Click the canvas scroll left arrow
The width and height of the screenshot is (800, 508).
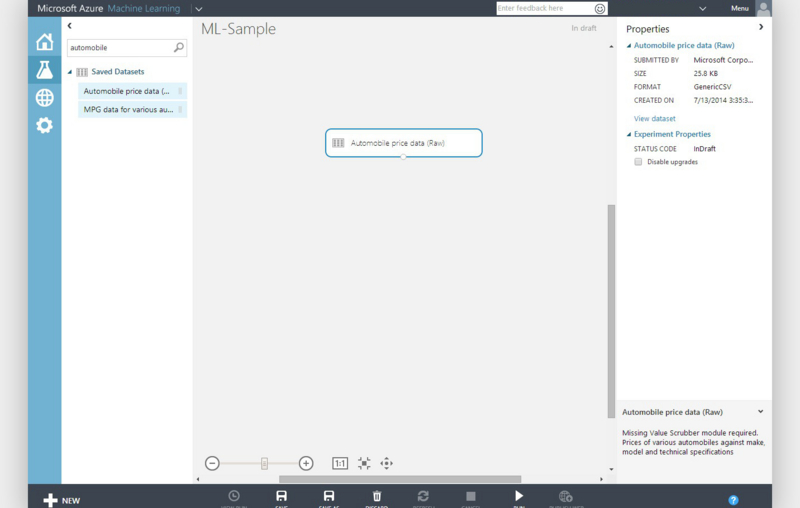point(198,479)
